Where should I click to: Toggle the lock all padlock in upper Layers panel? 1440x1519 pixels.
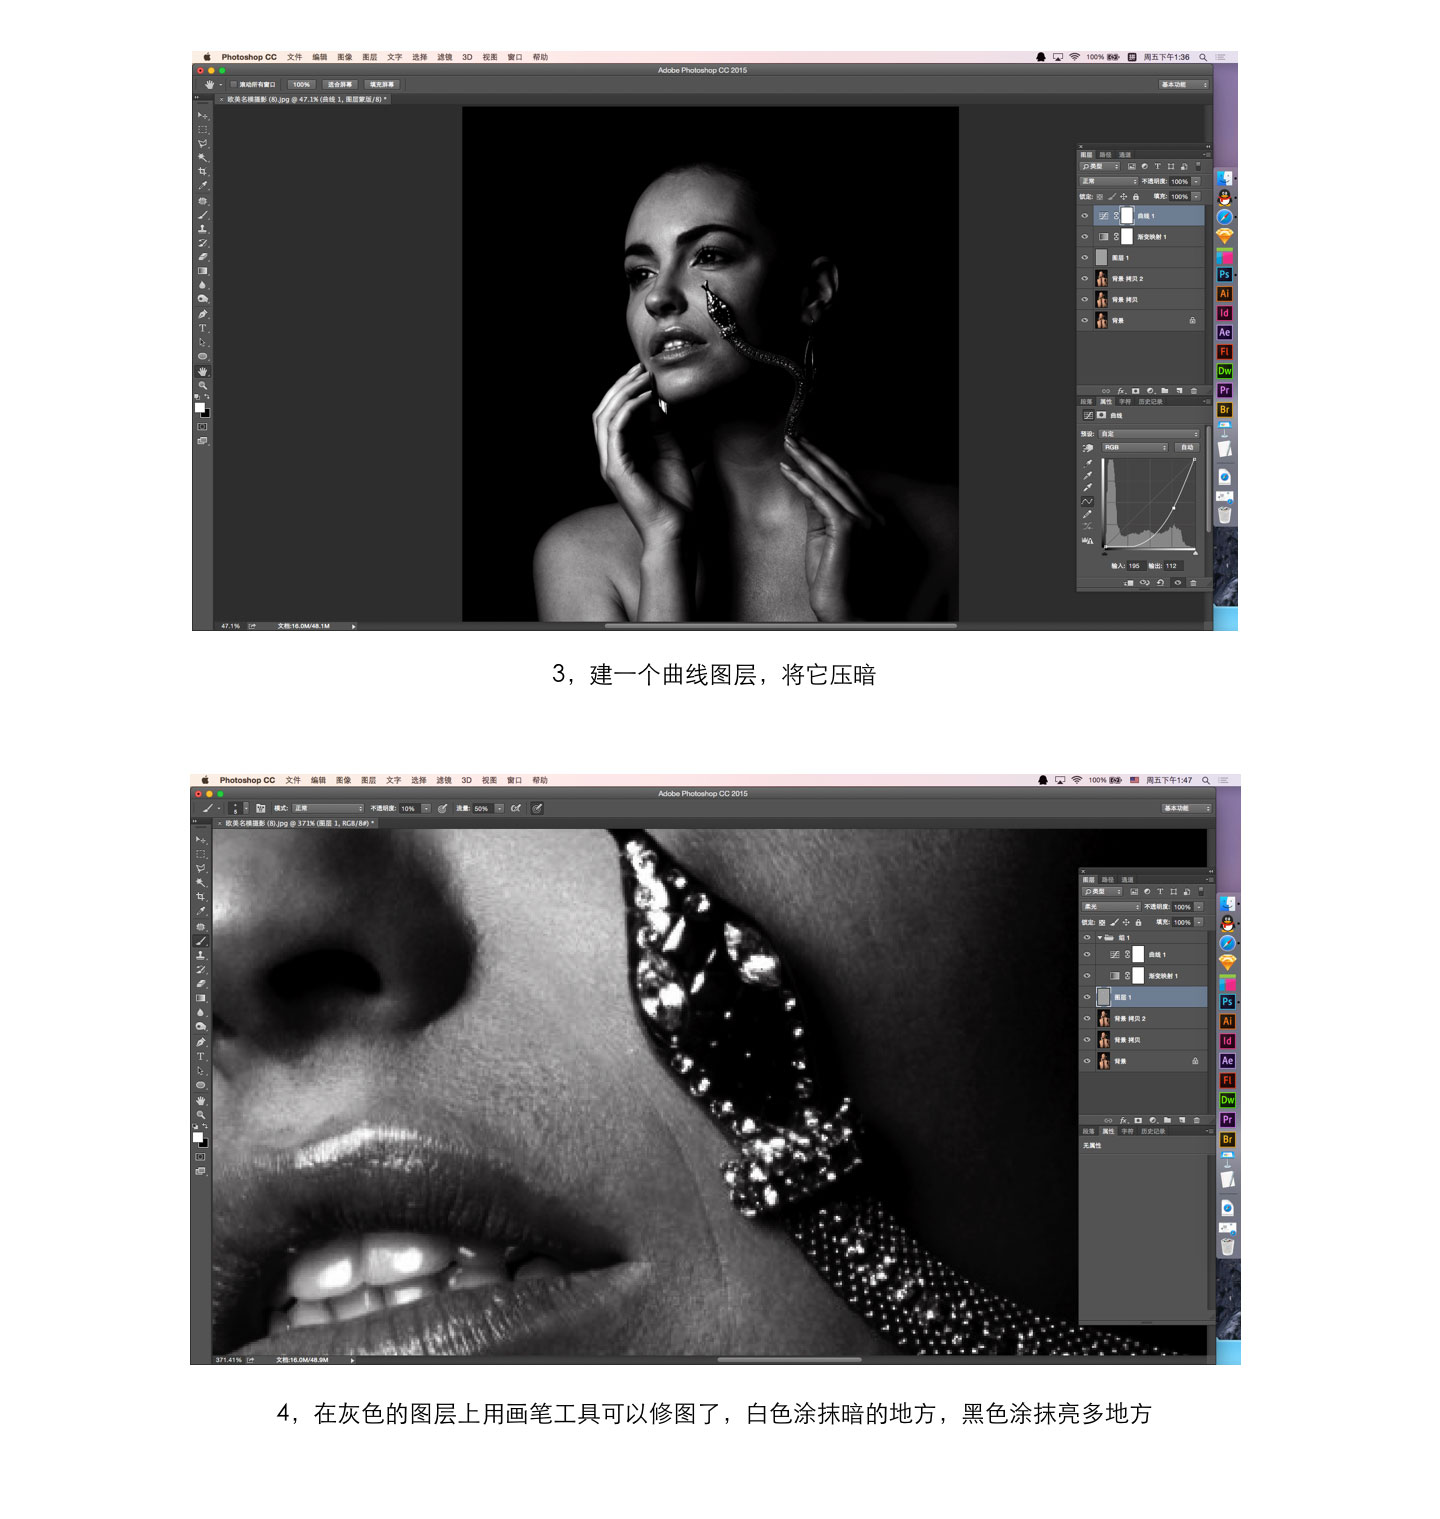[1136, 197]
